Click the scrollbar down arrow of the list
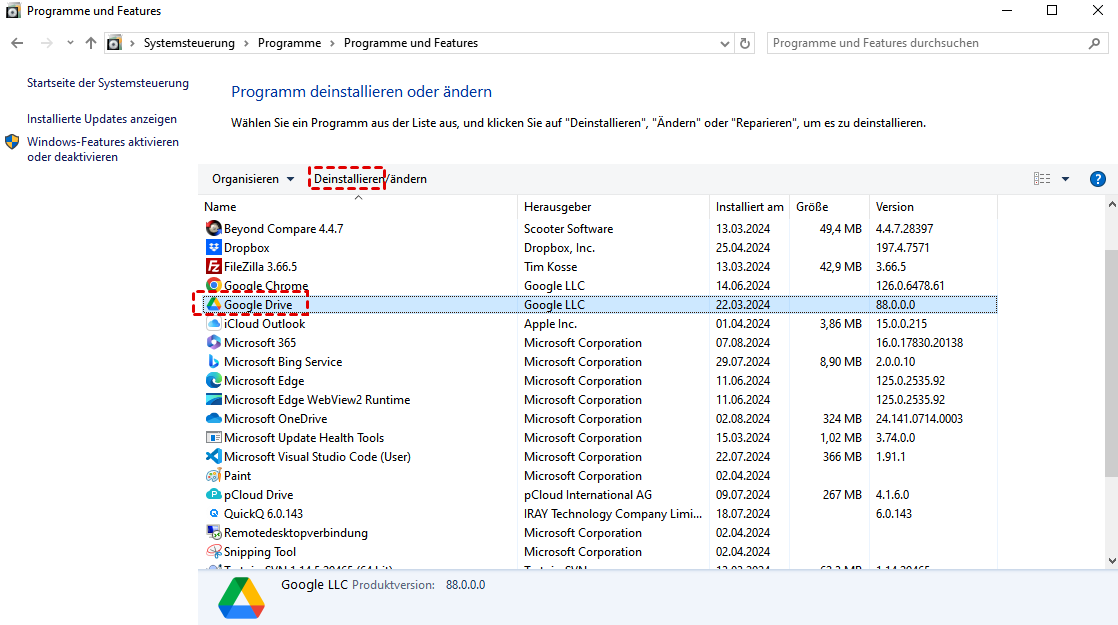Image resolution: width=1118 pixels, height=625 pixels. click(x=1110, y=561)
